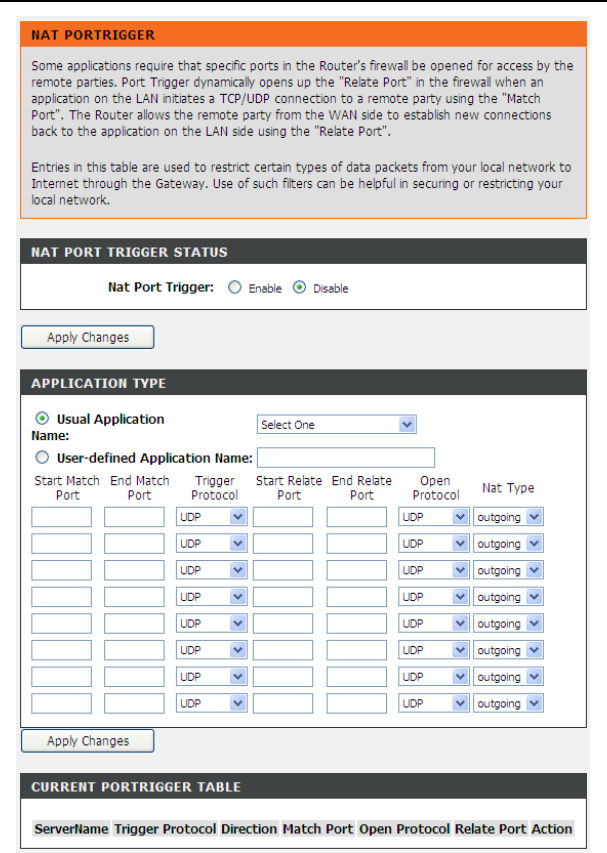Select the Disable Nat Port Trigger radio
Image resolution: width=607 pixels, height=853 pixels.
(299, 287)
